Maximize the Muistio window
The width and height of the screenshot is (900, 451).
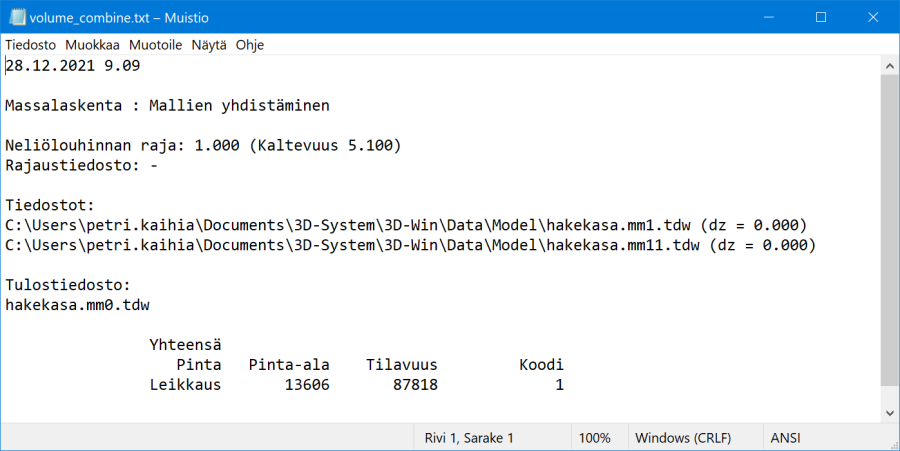(x=821, y=17)
